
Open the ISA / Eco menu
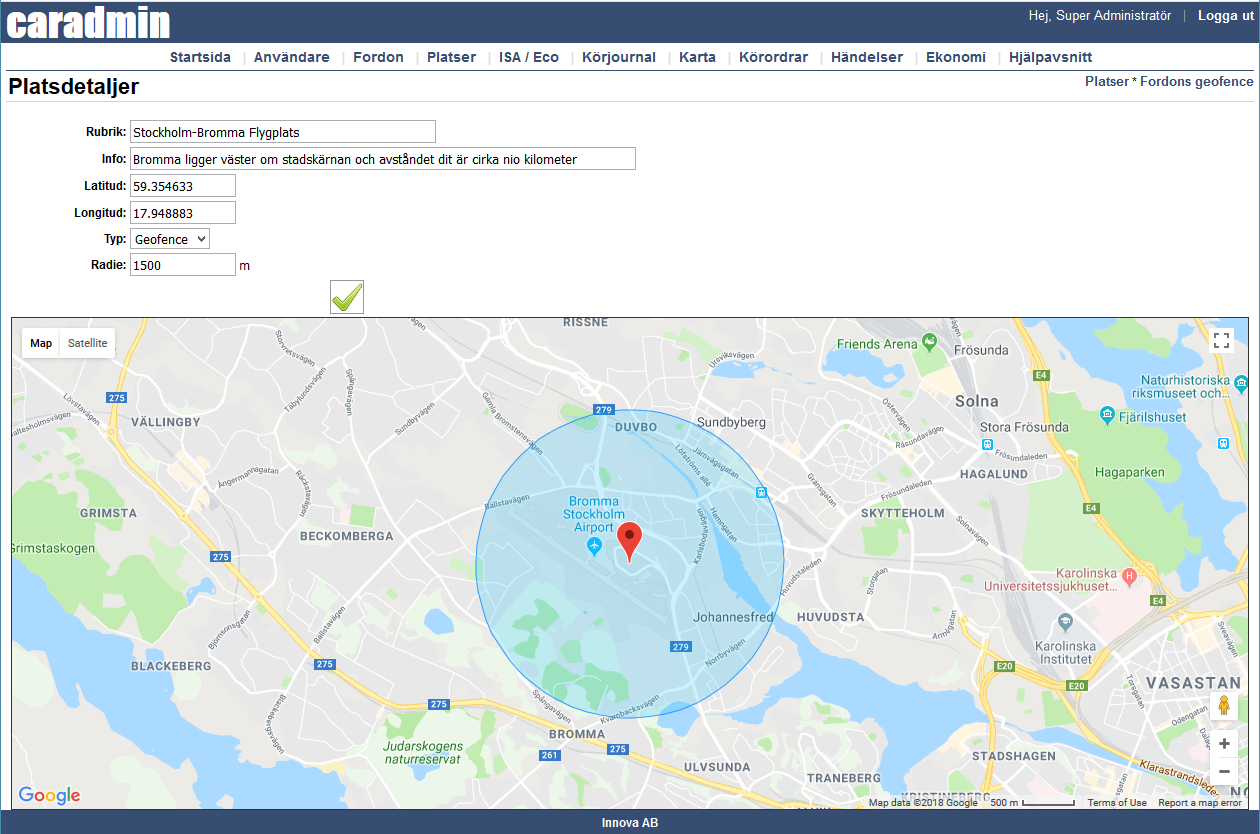click(529, 57)
